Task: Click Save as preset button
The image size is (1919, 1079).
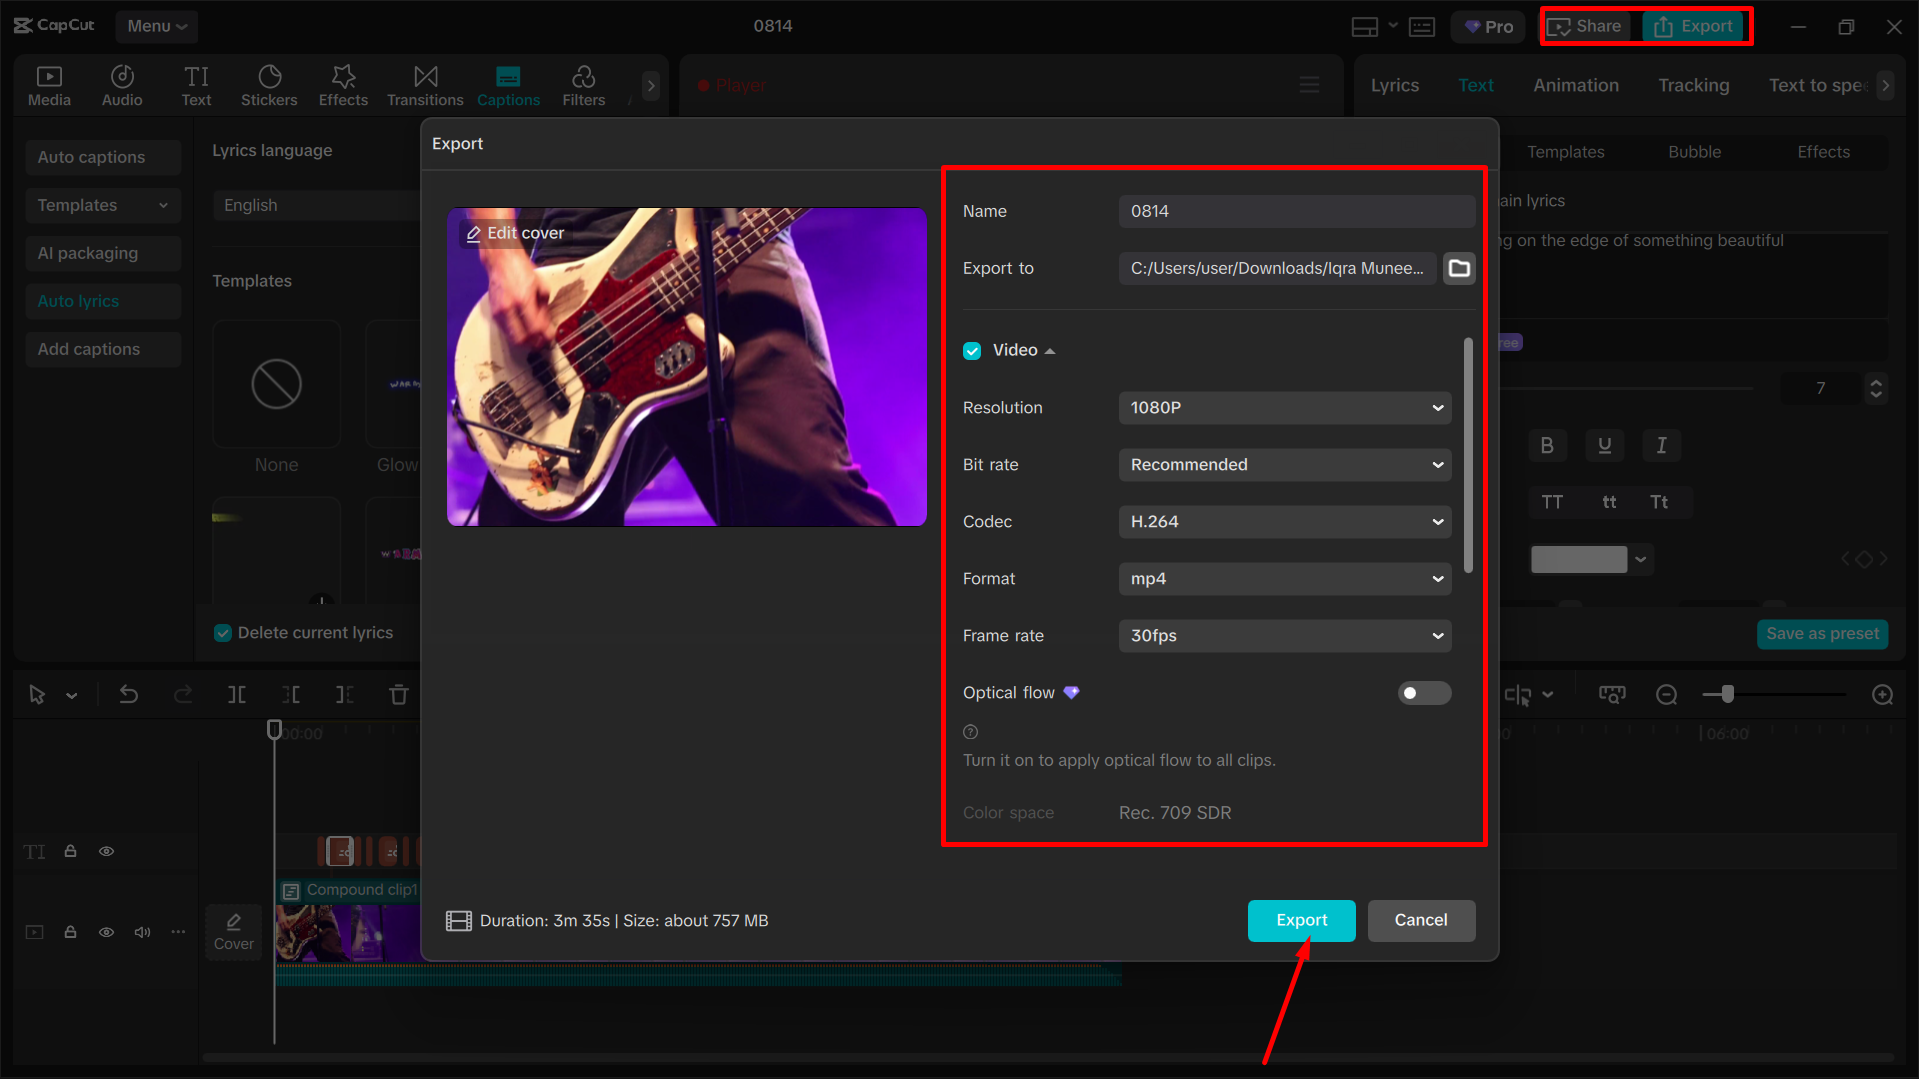Action: click(1821, 633)
